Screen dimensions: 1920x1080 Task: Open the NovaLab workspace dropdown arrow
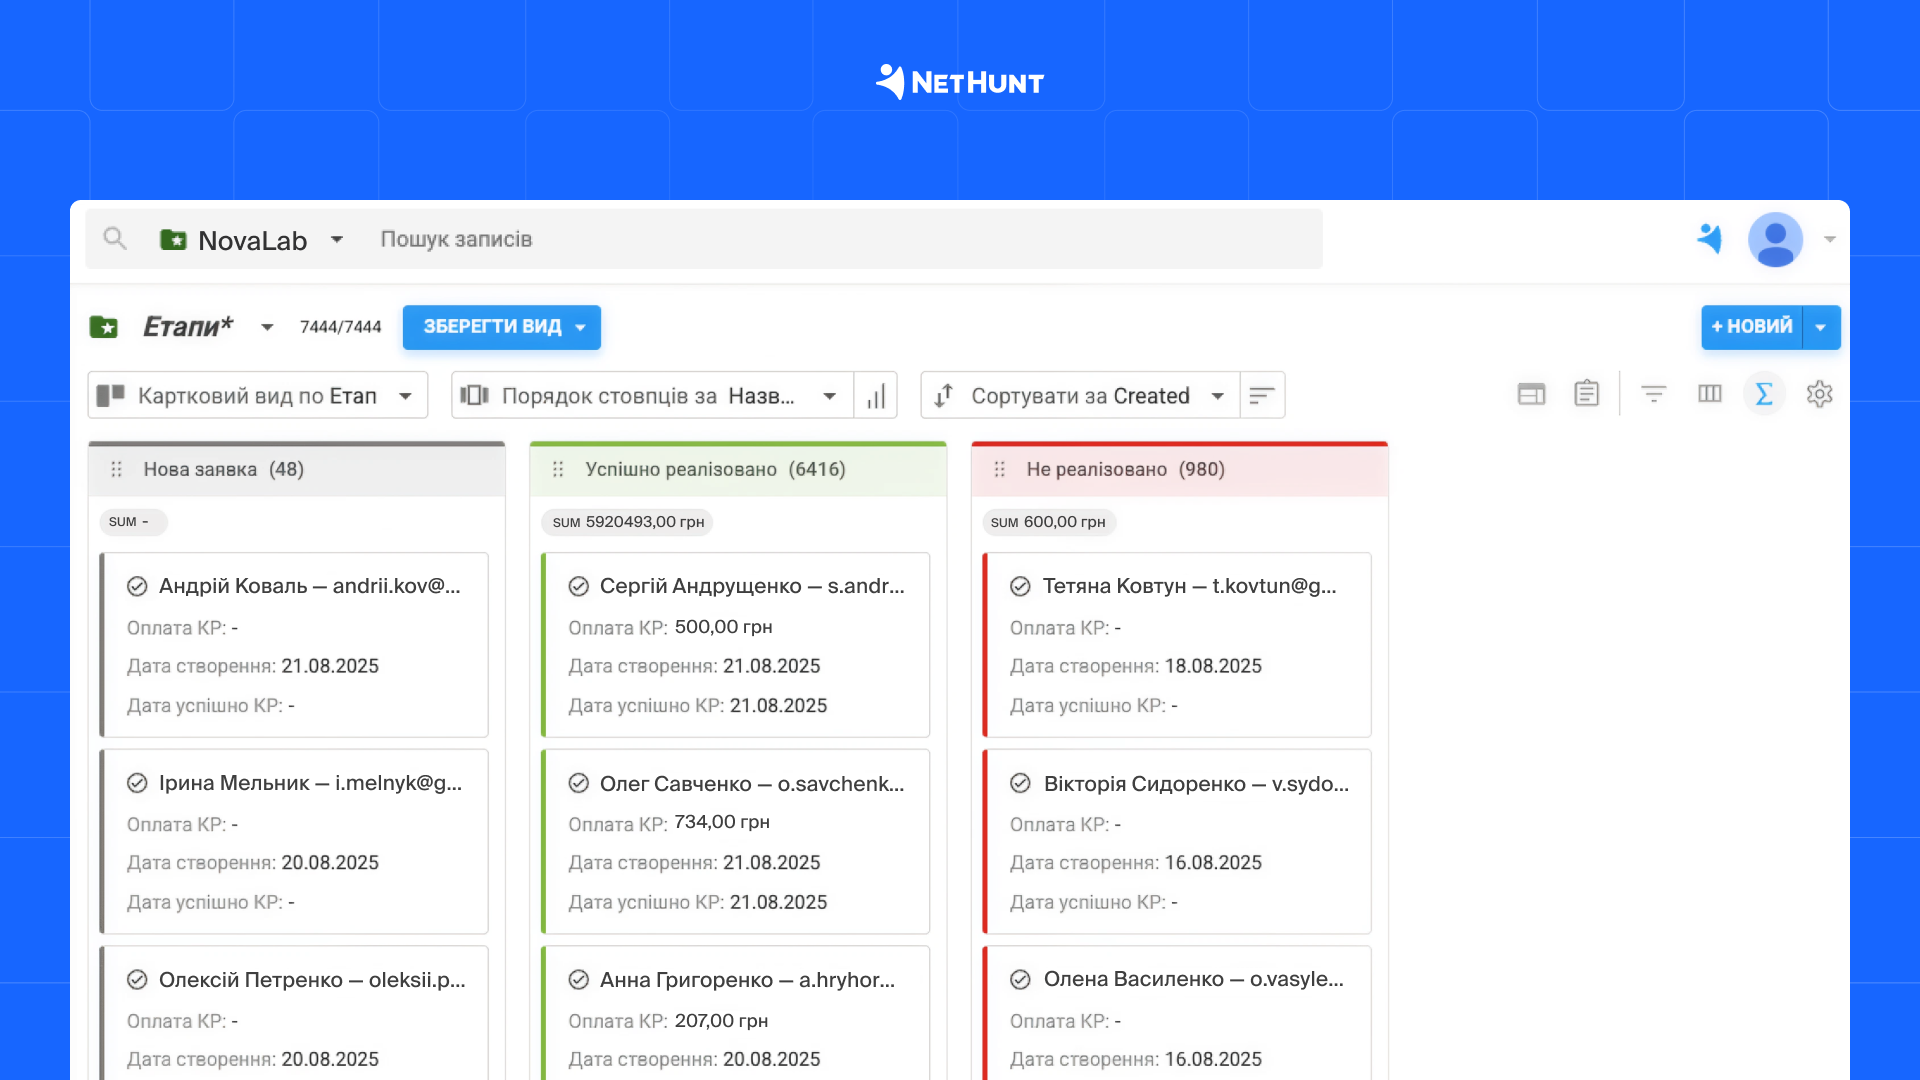337,240
